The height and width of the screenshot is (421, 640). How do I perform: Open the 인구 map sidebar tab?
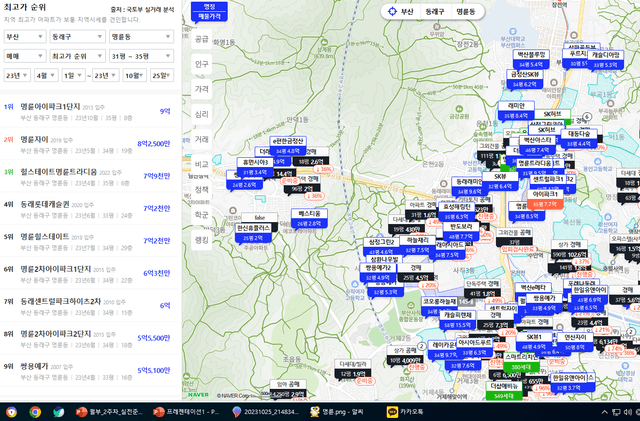tap(202, 64)
